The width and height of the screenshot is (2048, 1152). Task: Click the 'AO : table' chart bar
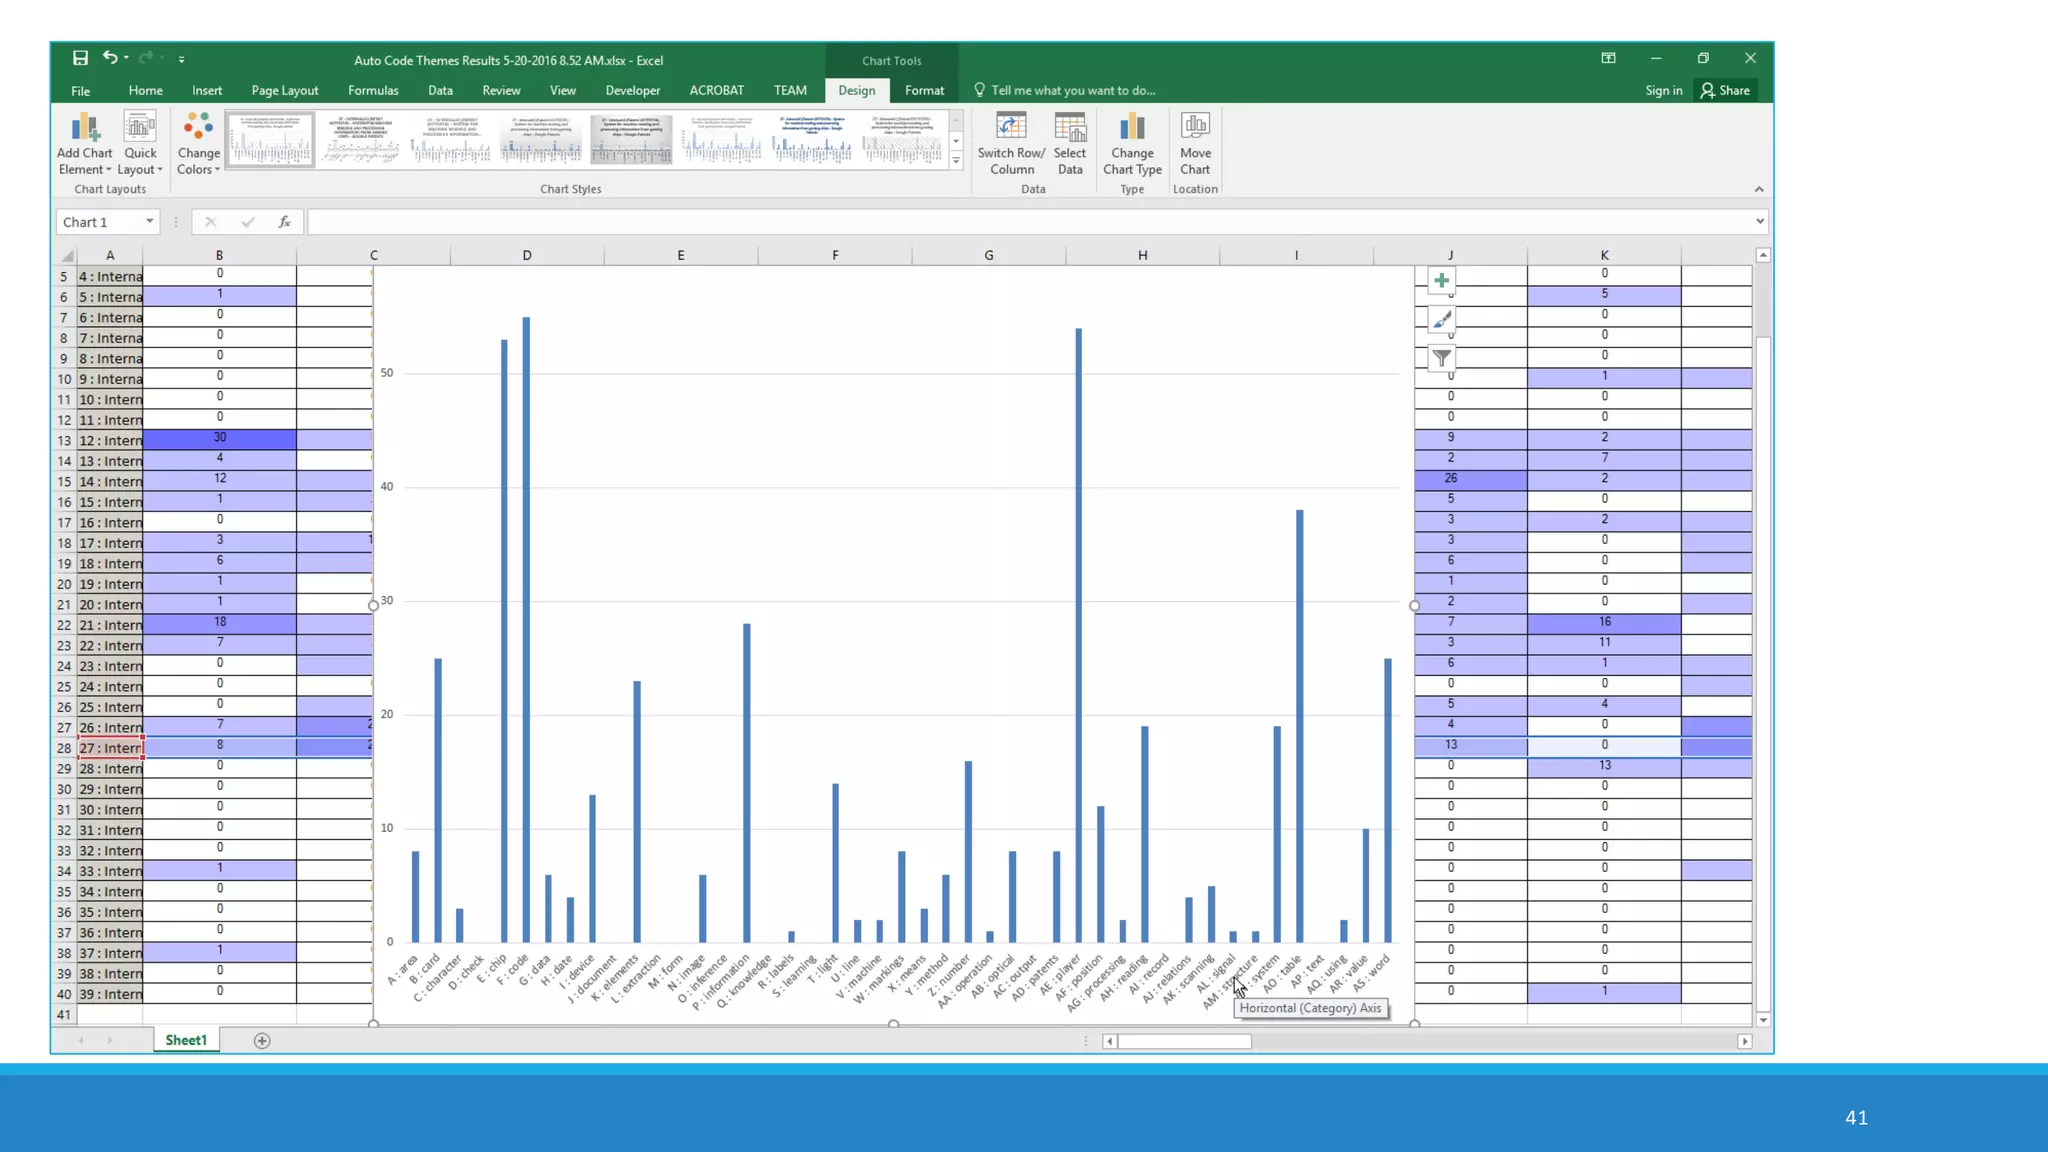(x=1300, y=726)
